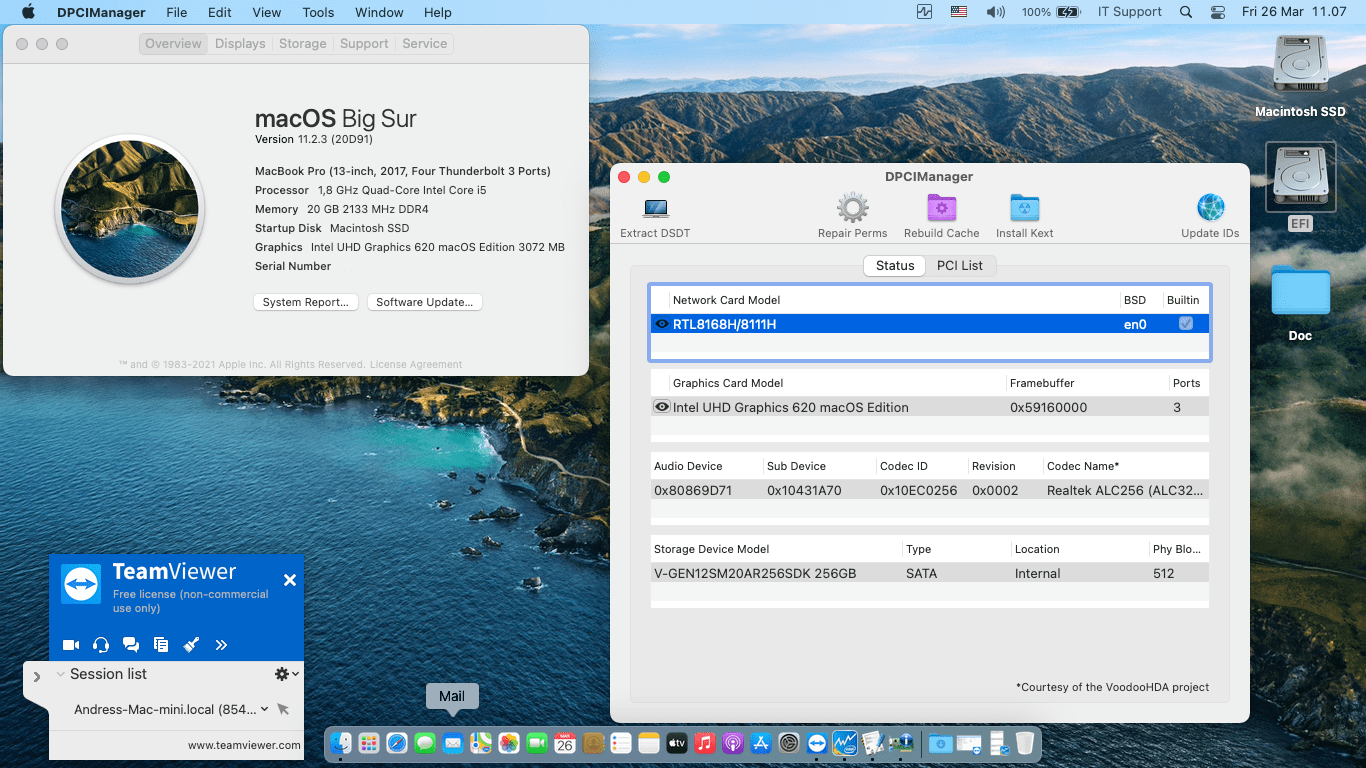
Task: Click the Repair Perms gear icon
Action: pos(852,208)
